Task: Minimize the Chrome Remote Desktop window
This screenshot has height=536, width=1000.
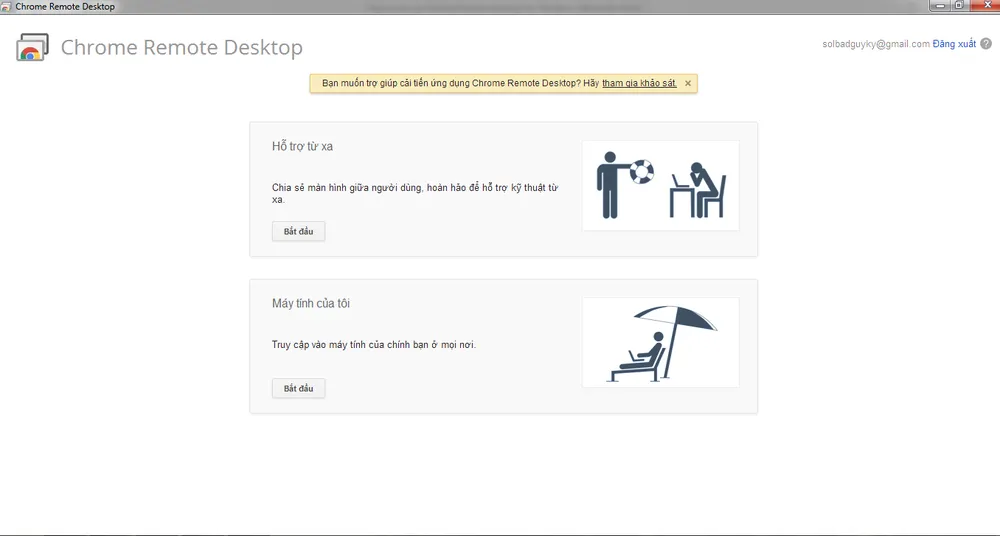Action: (940, 5)
